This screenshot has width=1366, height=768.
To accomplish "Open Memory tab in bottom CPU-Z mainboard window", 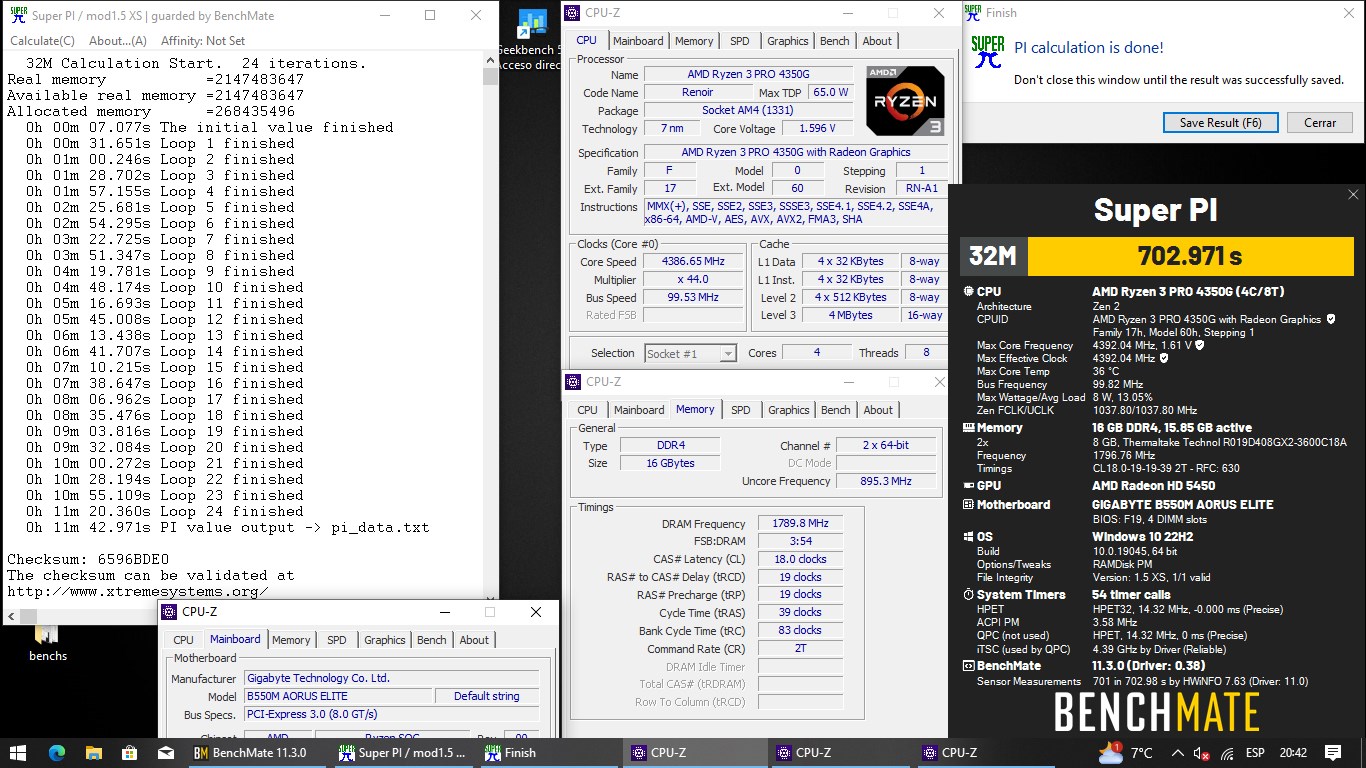I will [291, 640].
